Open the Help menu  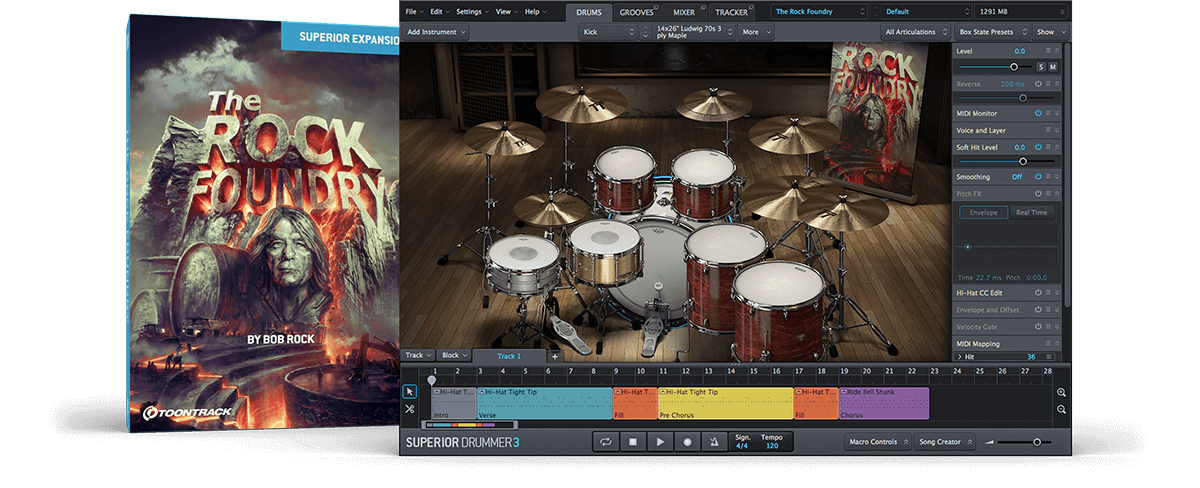pos(534,12)
